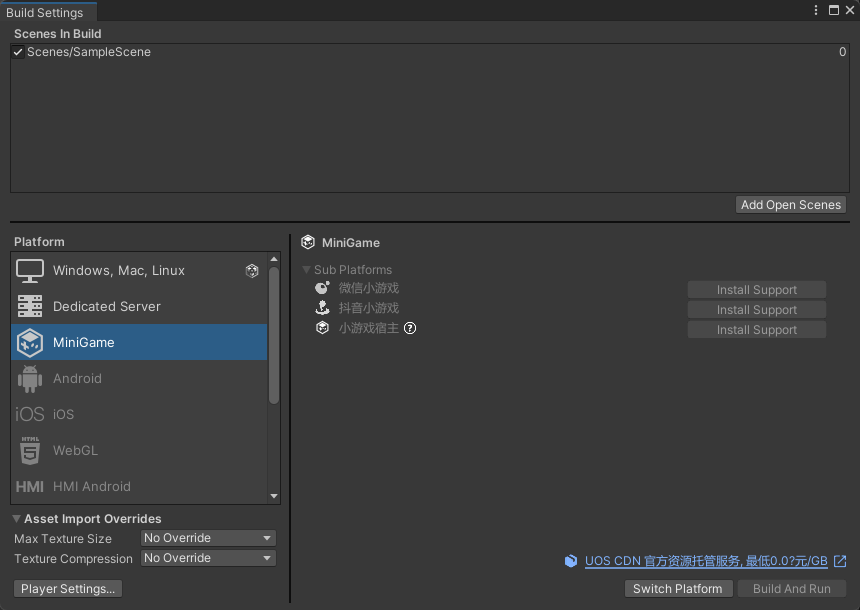Select the MiniGame platform icon
This screenshot has height=610, width=860.
[x=30, y=343]
